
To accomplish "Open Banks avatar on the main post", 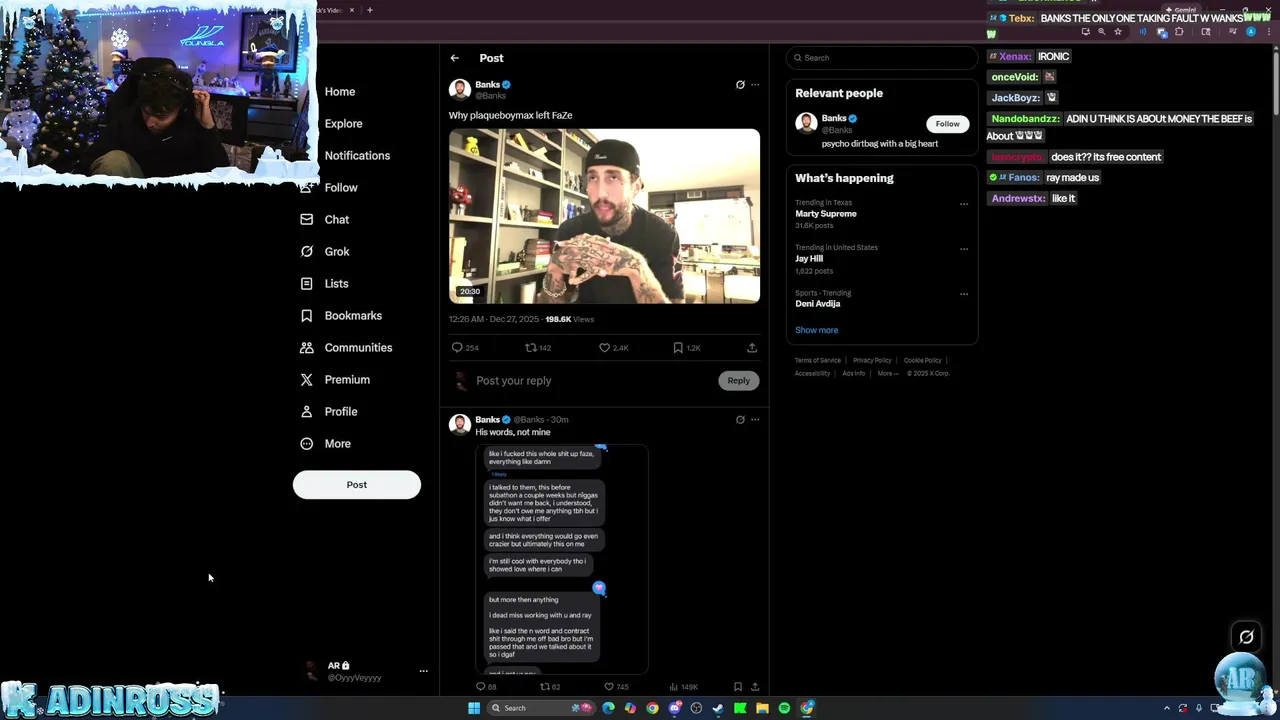I will click(459, 90).
